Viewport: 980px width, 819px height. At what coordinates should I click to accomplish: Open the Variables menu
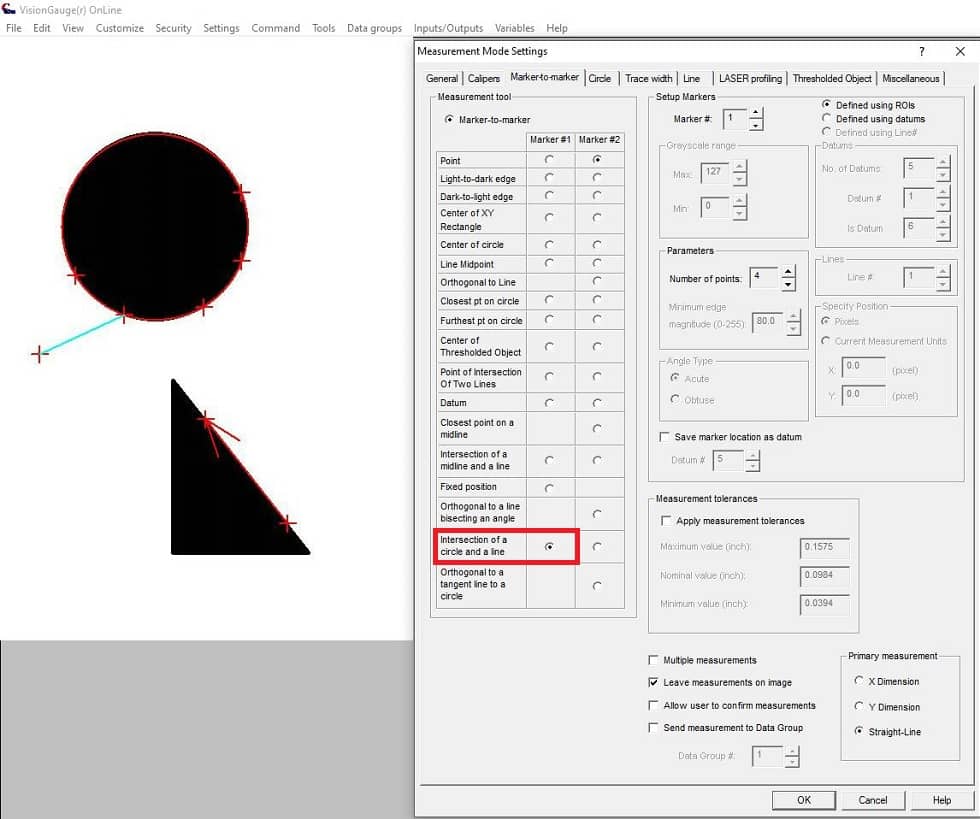[x=514, y=28]
